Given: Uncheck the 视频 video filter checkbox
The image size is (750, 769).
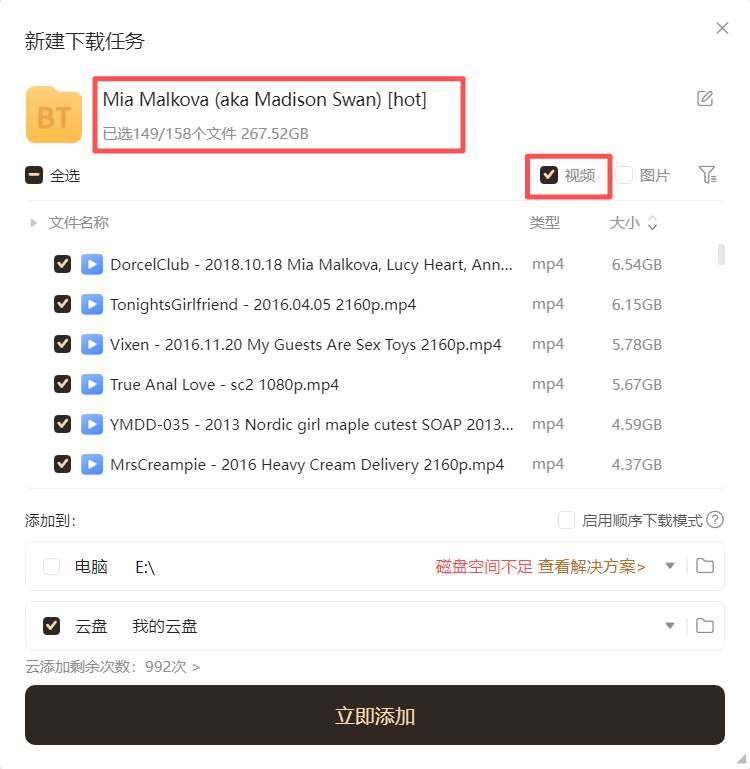Looking at the screenshot, I should point(548,175).
